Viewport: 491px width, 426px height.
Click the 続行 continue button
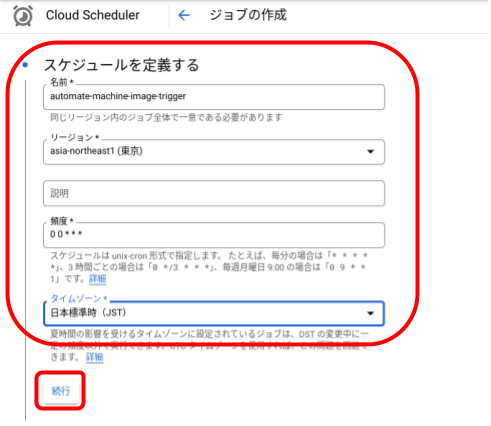click(x=61, y=391)
